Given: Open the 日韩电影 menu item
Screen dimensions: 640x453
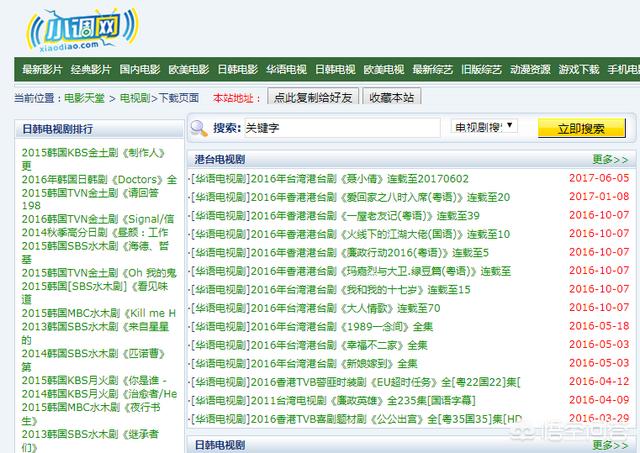Looking at the screenshot, I should [x=238, y=69].
